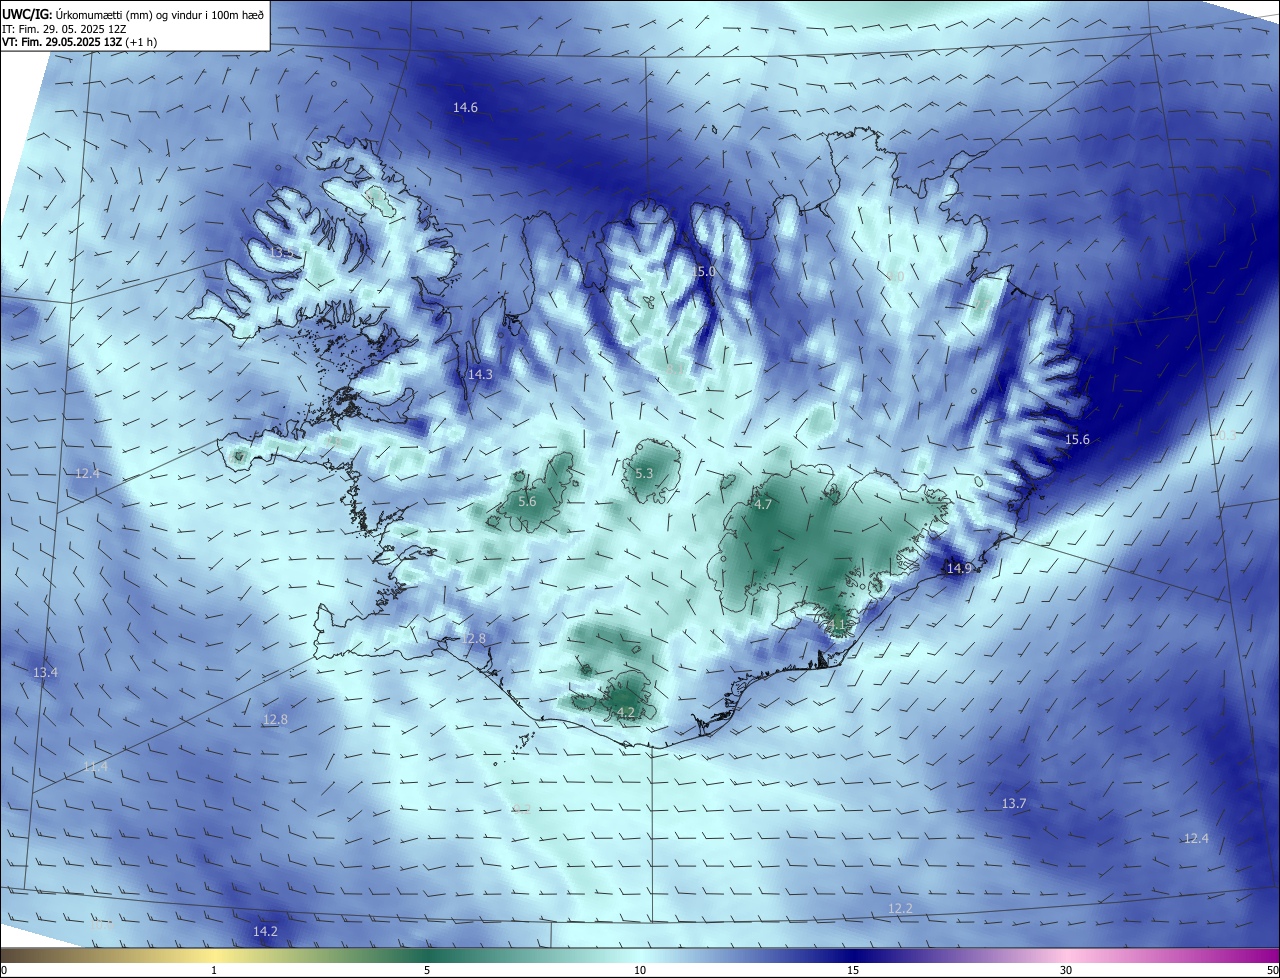Click the initial time line 'IT: Fim. 29. 05. 2025 12Z'

[64, 29]
